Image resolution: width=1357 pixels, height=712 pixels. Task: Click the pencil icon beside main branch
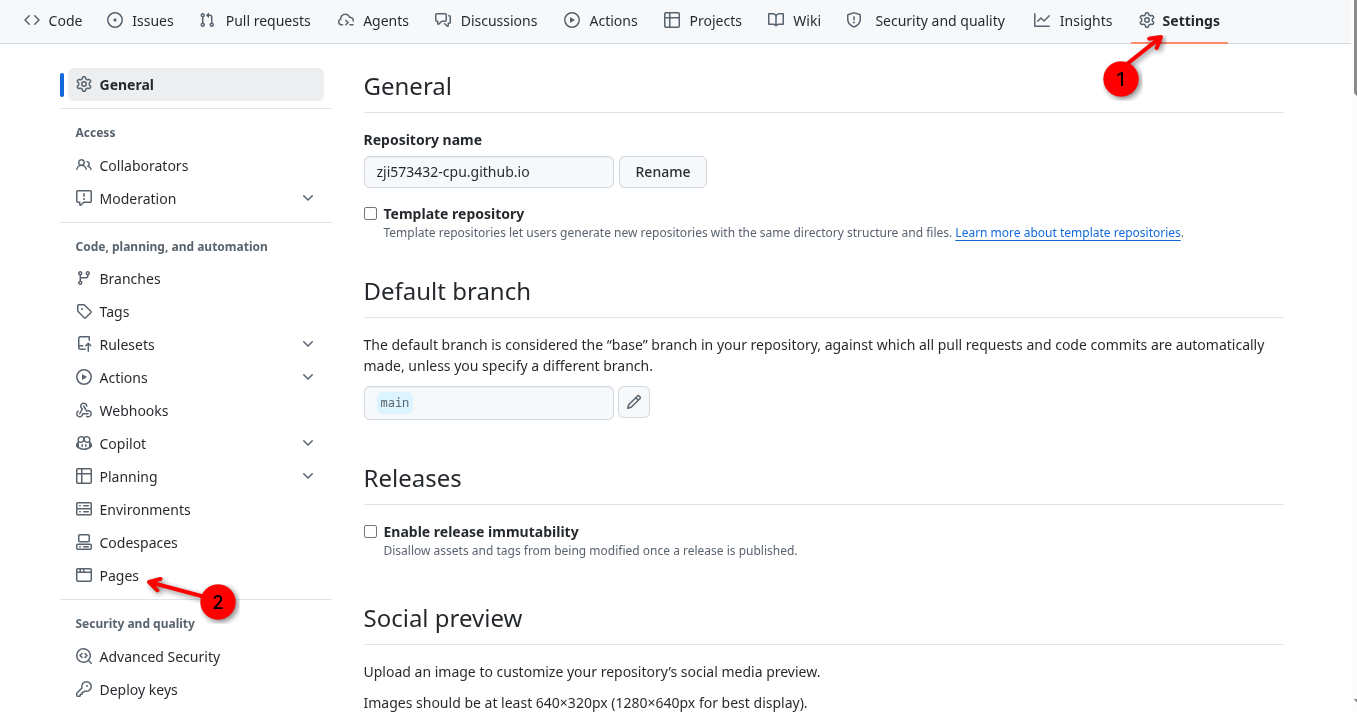(x=634, y=403)
